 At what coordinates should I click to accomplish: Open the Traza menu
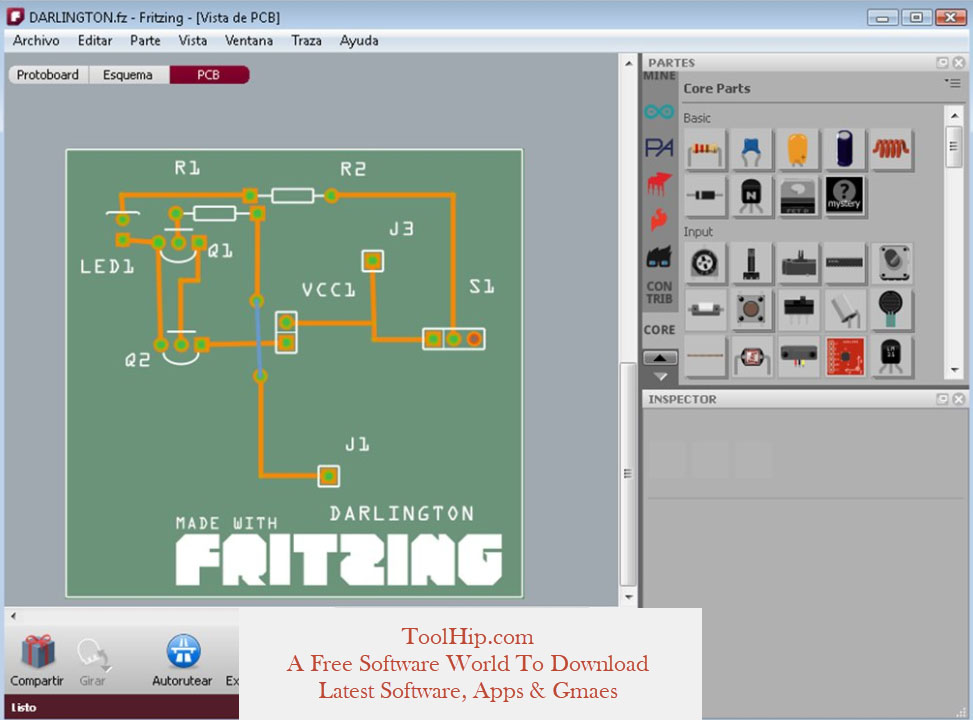tap(307, 41)
